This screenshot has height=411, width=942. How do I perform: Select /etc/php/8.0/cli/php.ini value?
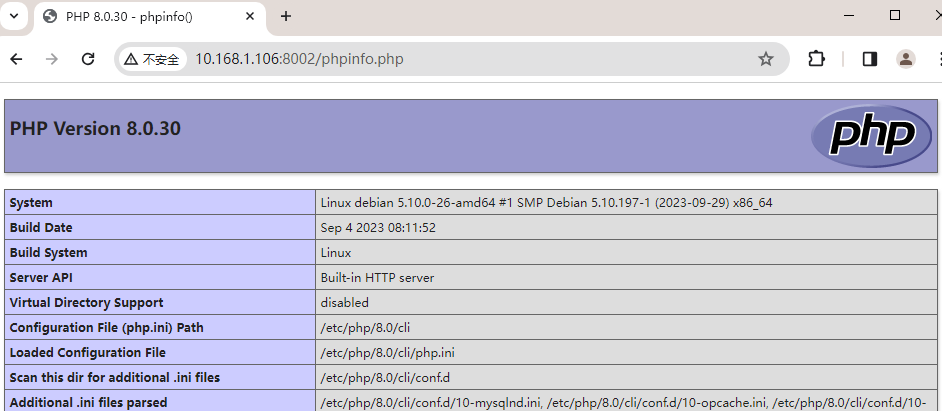(387, 353)
